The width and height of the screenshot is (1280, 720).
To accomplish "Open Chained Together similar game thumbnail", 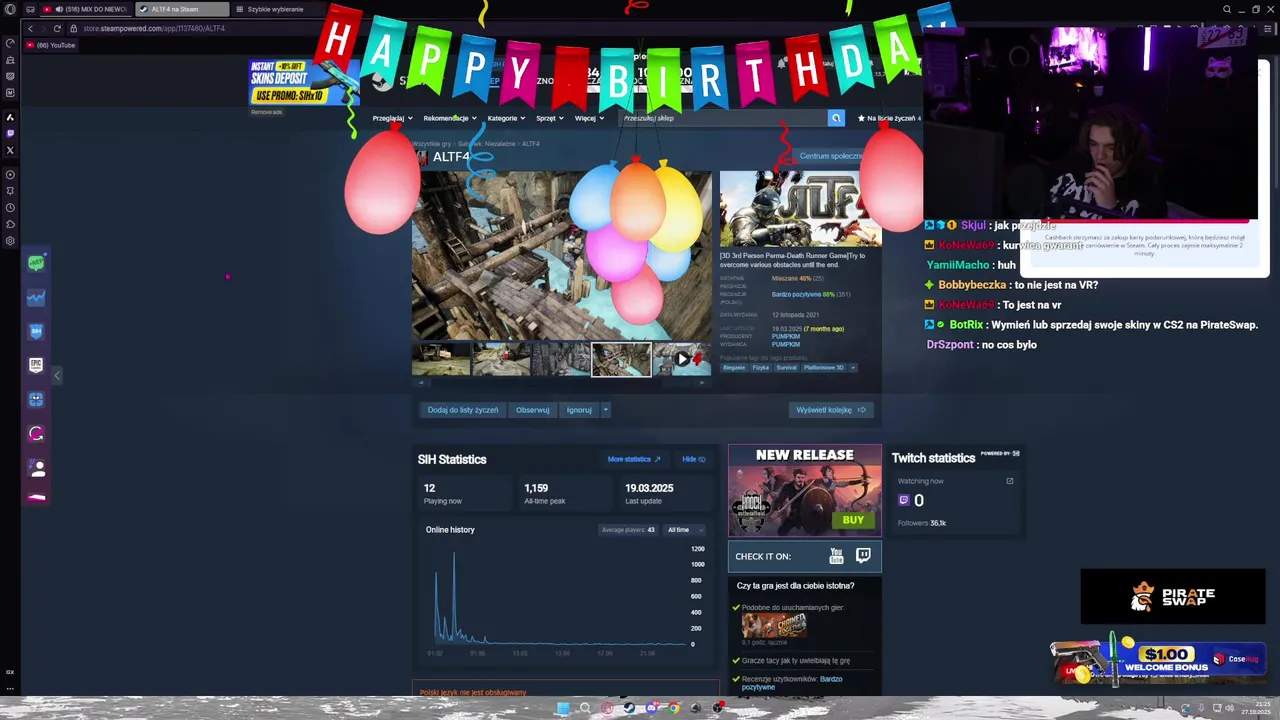I will (774, 626).
